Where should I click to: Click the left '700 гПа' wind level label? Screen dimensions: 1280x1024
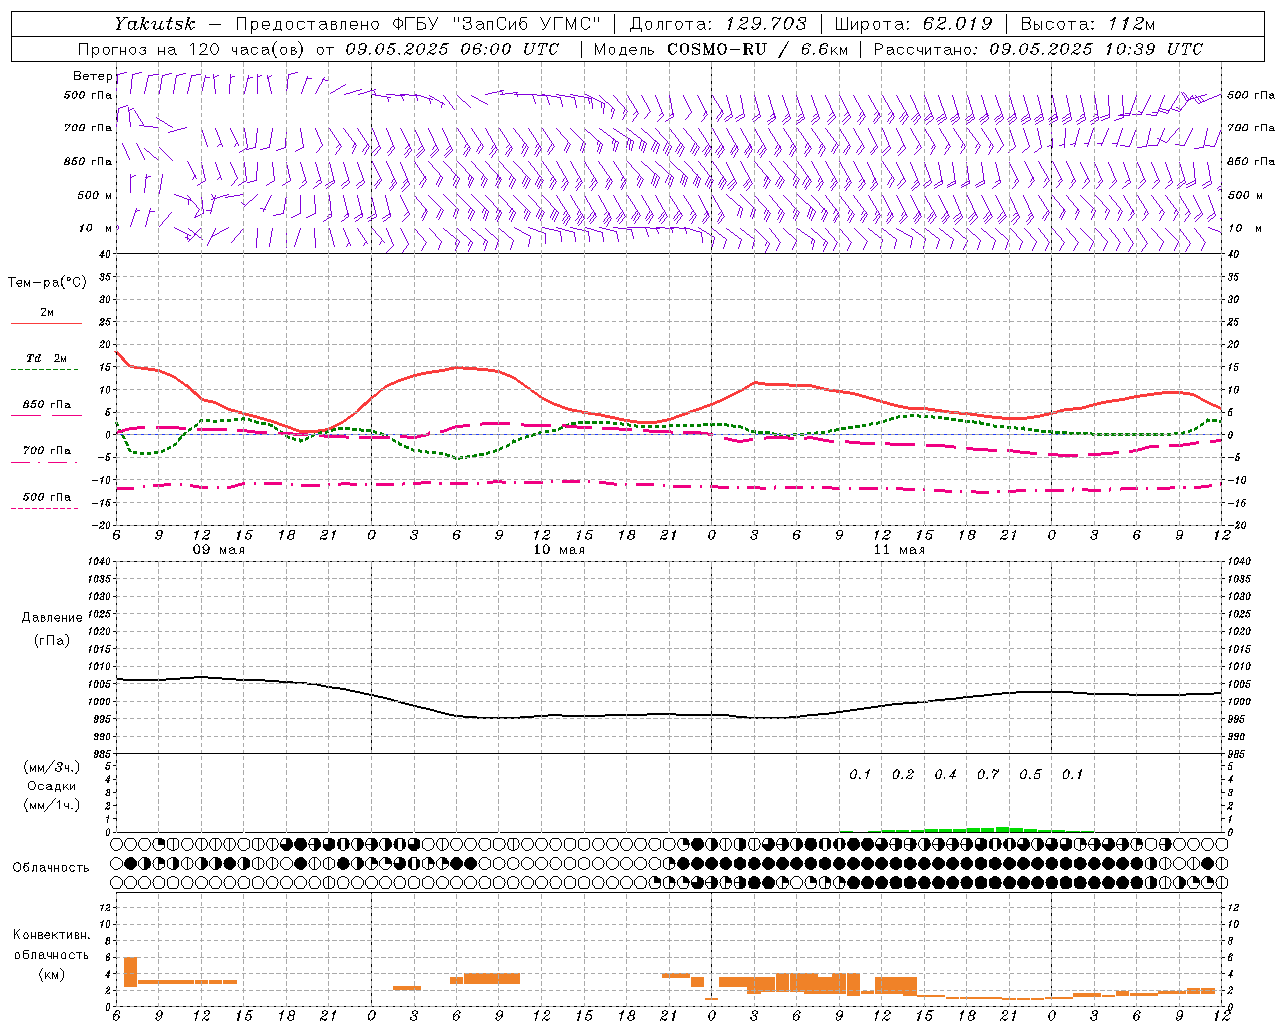[88, 128]
